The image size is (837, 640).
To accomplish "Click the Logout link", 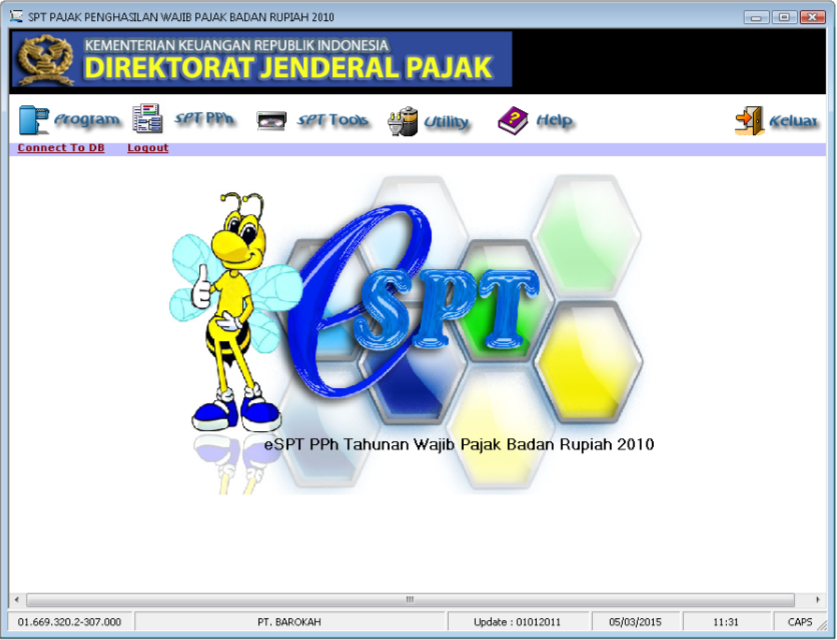I will coord(148,148).
